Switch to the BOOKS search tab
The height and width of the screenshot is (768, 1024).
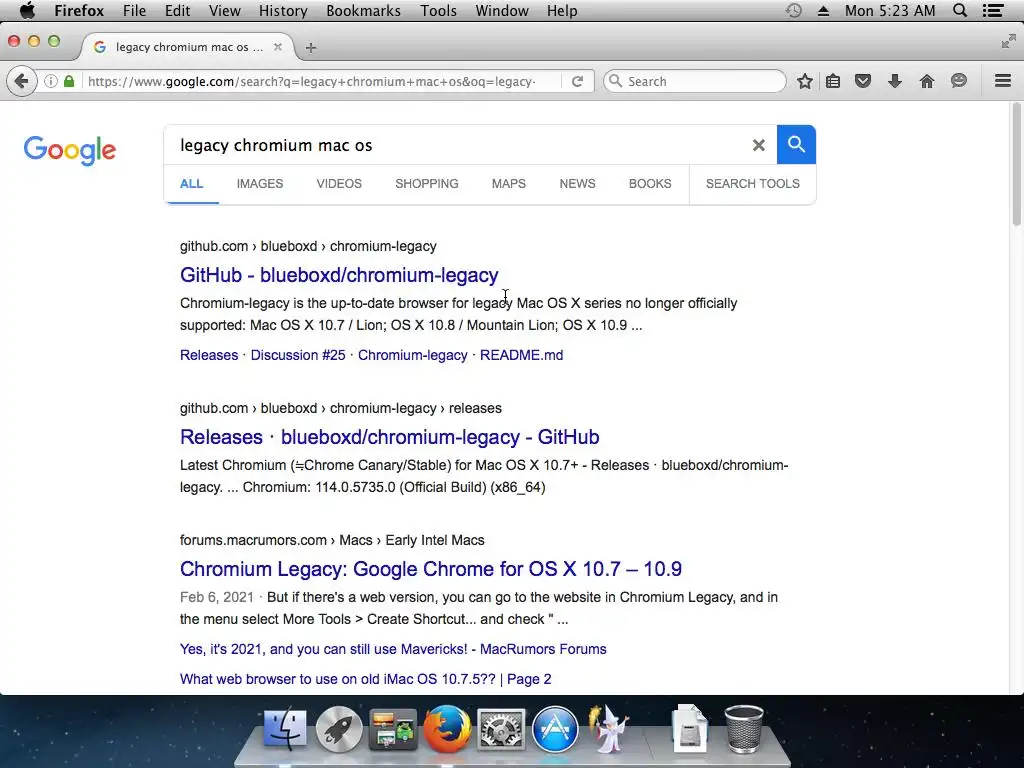650,184
